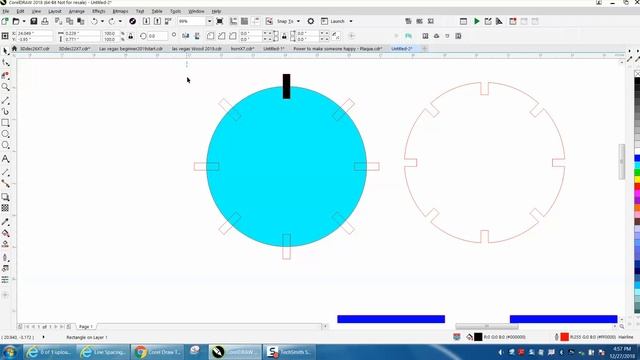Choose the Zoom magnifier tool
Image resolution: width=640 pixels, height=360 pixels.
(5, 87)
